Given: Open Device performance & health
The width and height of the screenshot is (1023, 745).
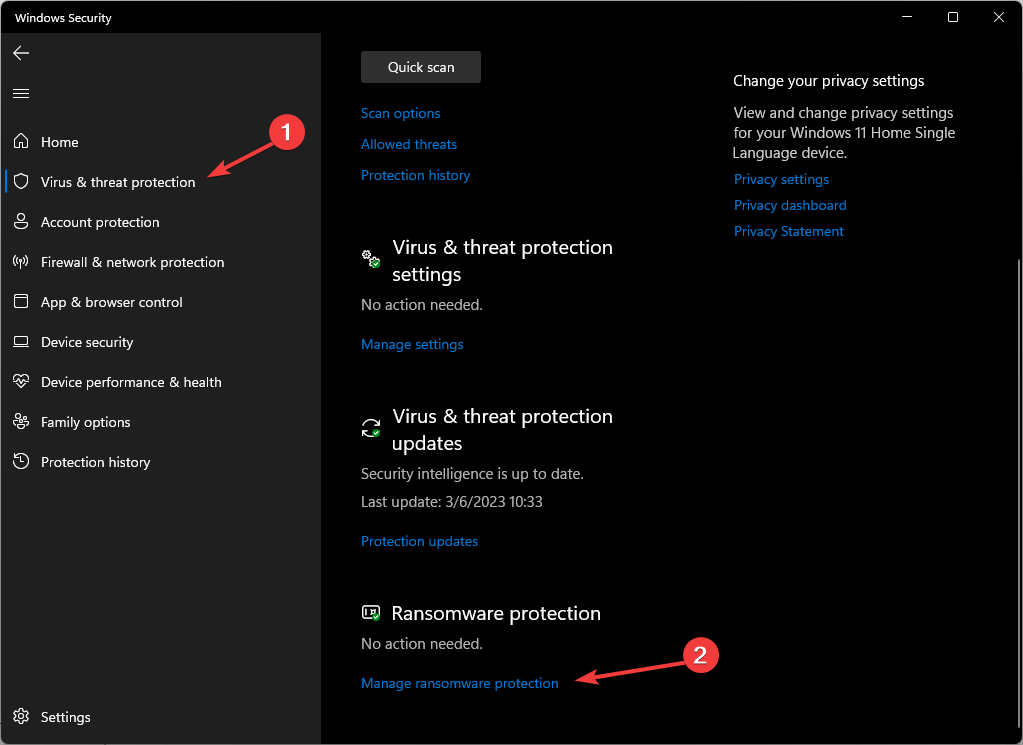Looking at the screenshot, I should click(x=131, y=381).
